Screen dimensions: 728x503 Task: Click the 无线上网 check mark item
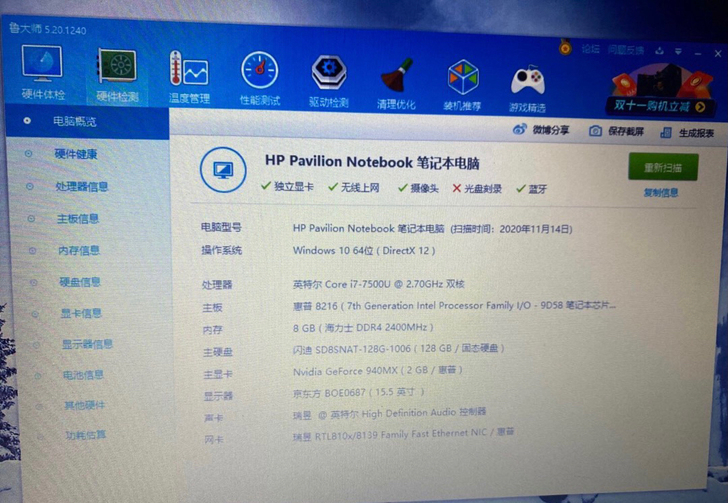point(354,187)
